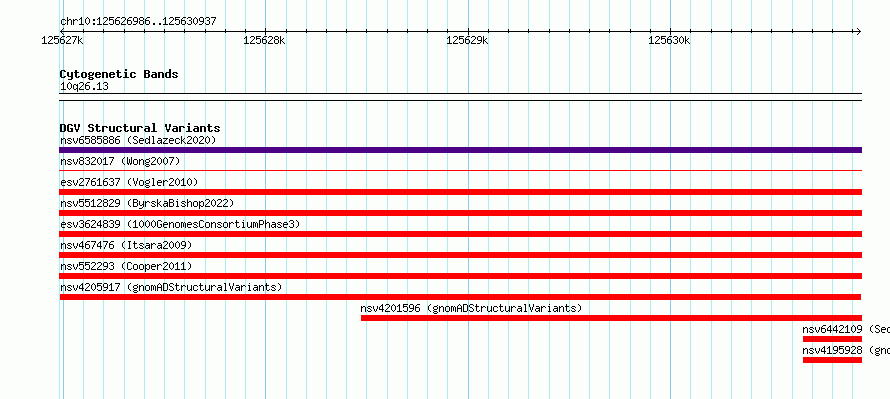Open the nsv832017 (Wong2007) label
Image resolution: width=890 pixels, height=399 pixels.
pos(120,161)
